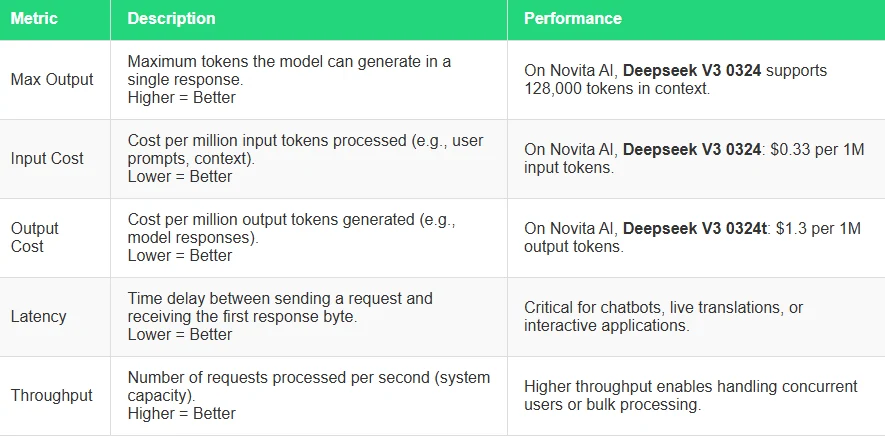Viewport: 885px width, 436px height.
Task: Select the Latency row label
Action: click(x=38, y=316)
